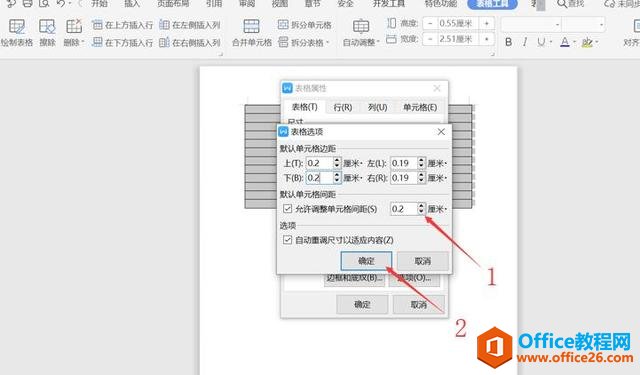Click the column width field showing 2.51厘米
Viewport: 640px width, 375px height.
458,39
